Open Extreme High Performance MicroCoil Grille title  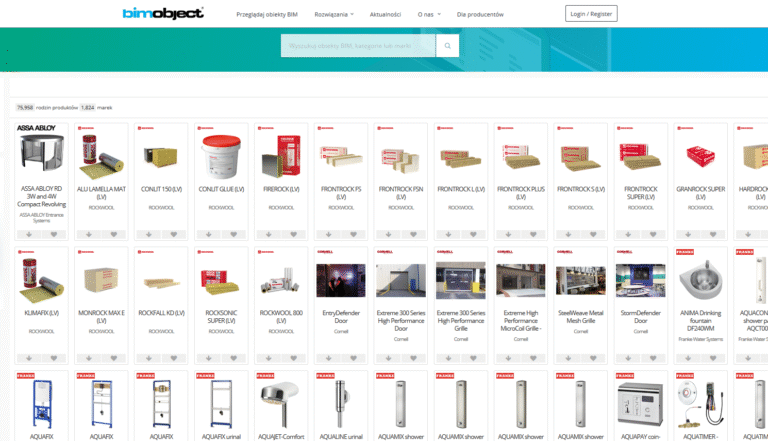pos(521,320)
